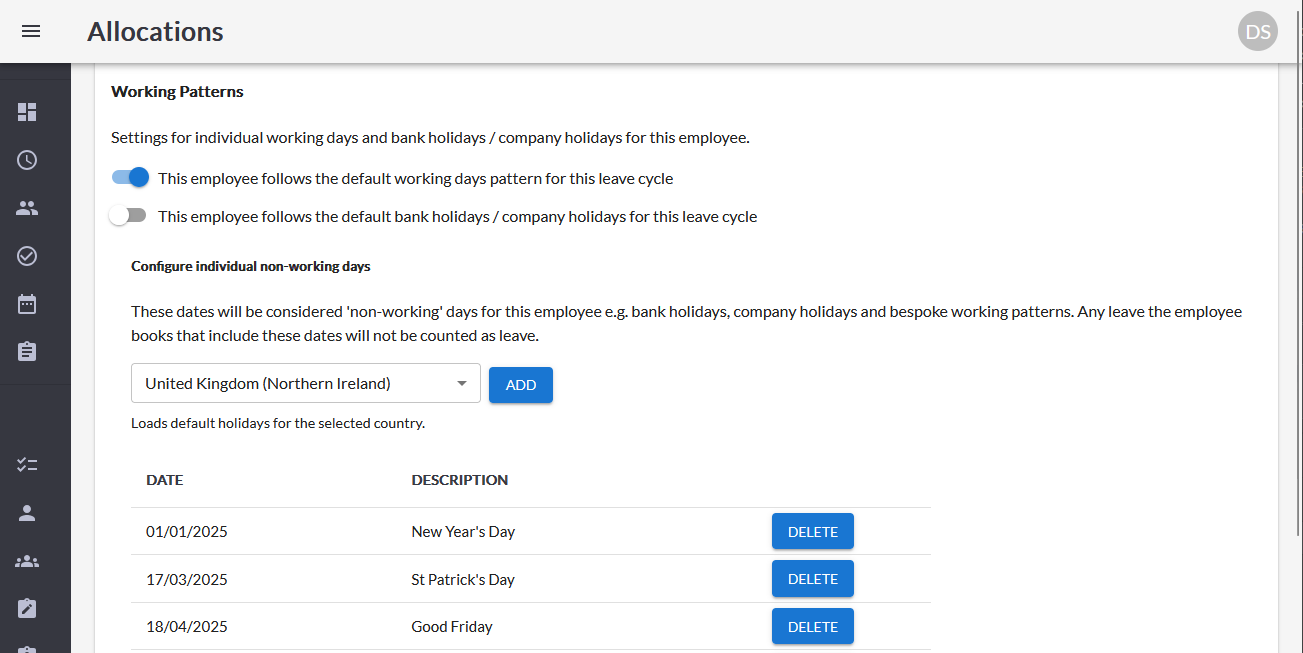This screenshot has width=1303, height=653.
Task: Click the ADD button to load holidays
Action: pos(520,384)
